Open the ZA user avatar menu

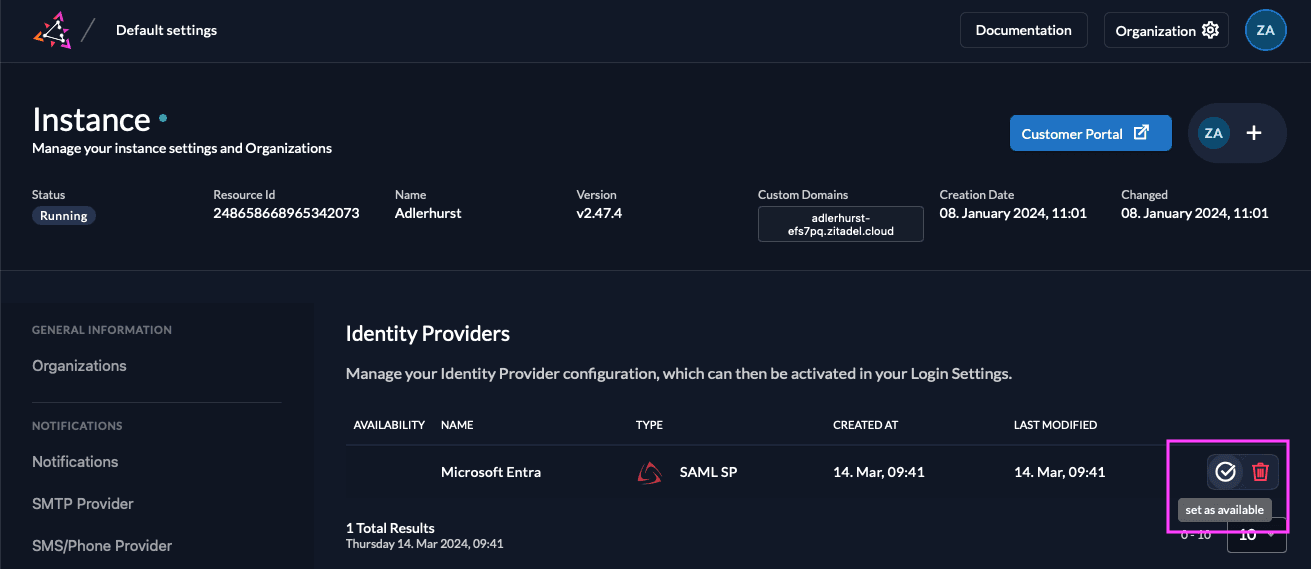1265,30
